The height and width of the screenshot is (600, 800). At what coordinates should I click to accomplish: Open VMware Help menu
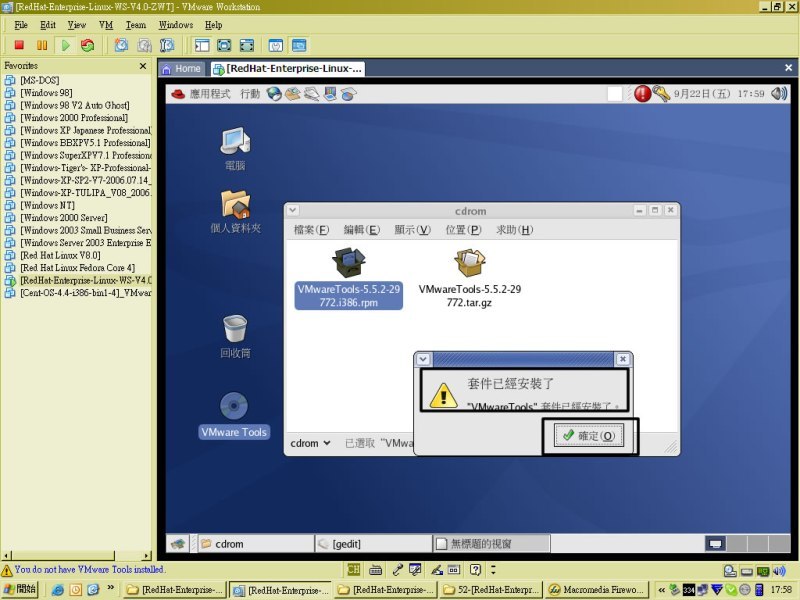[214, 24]
